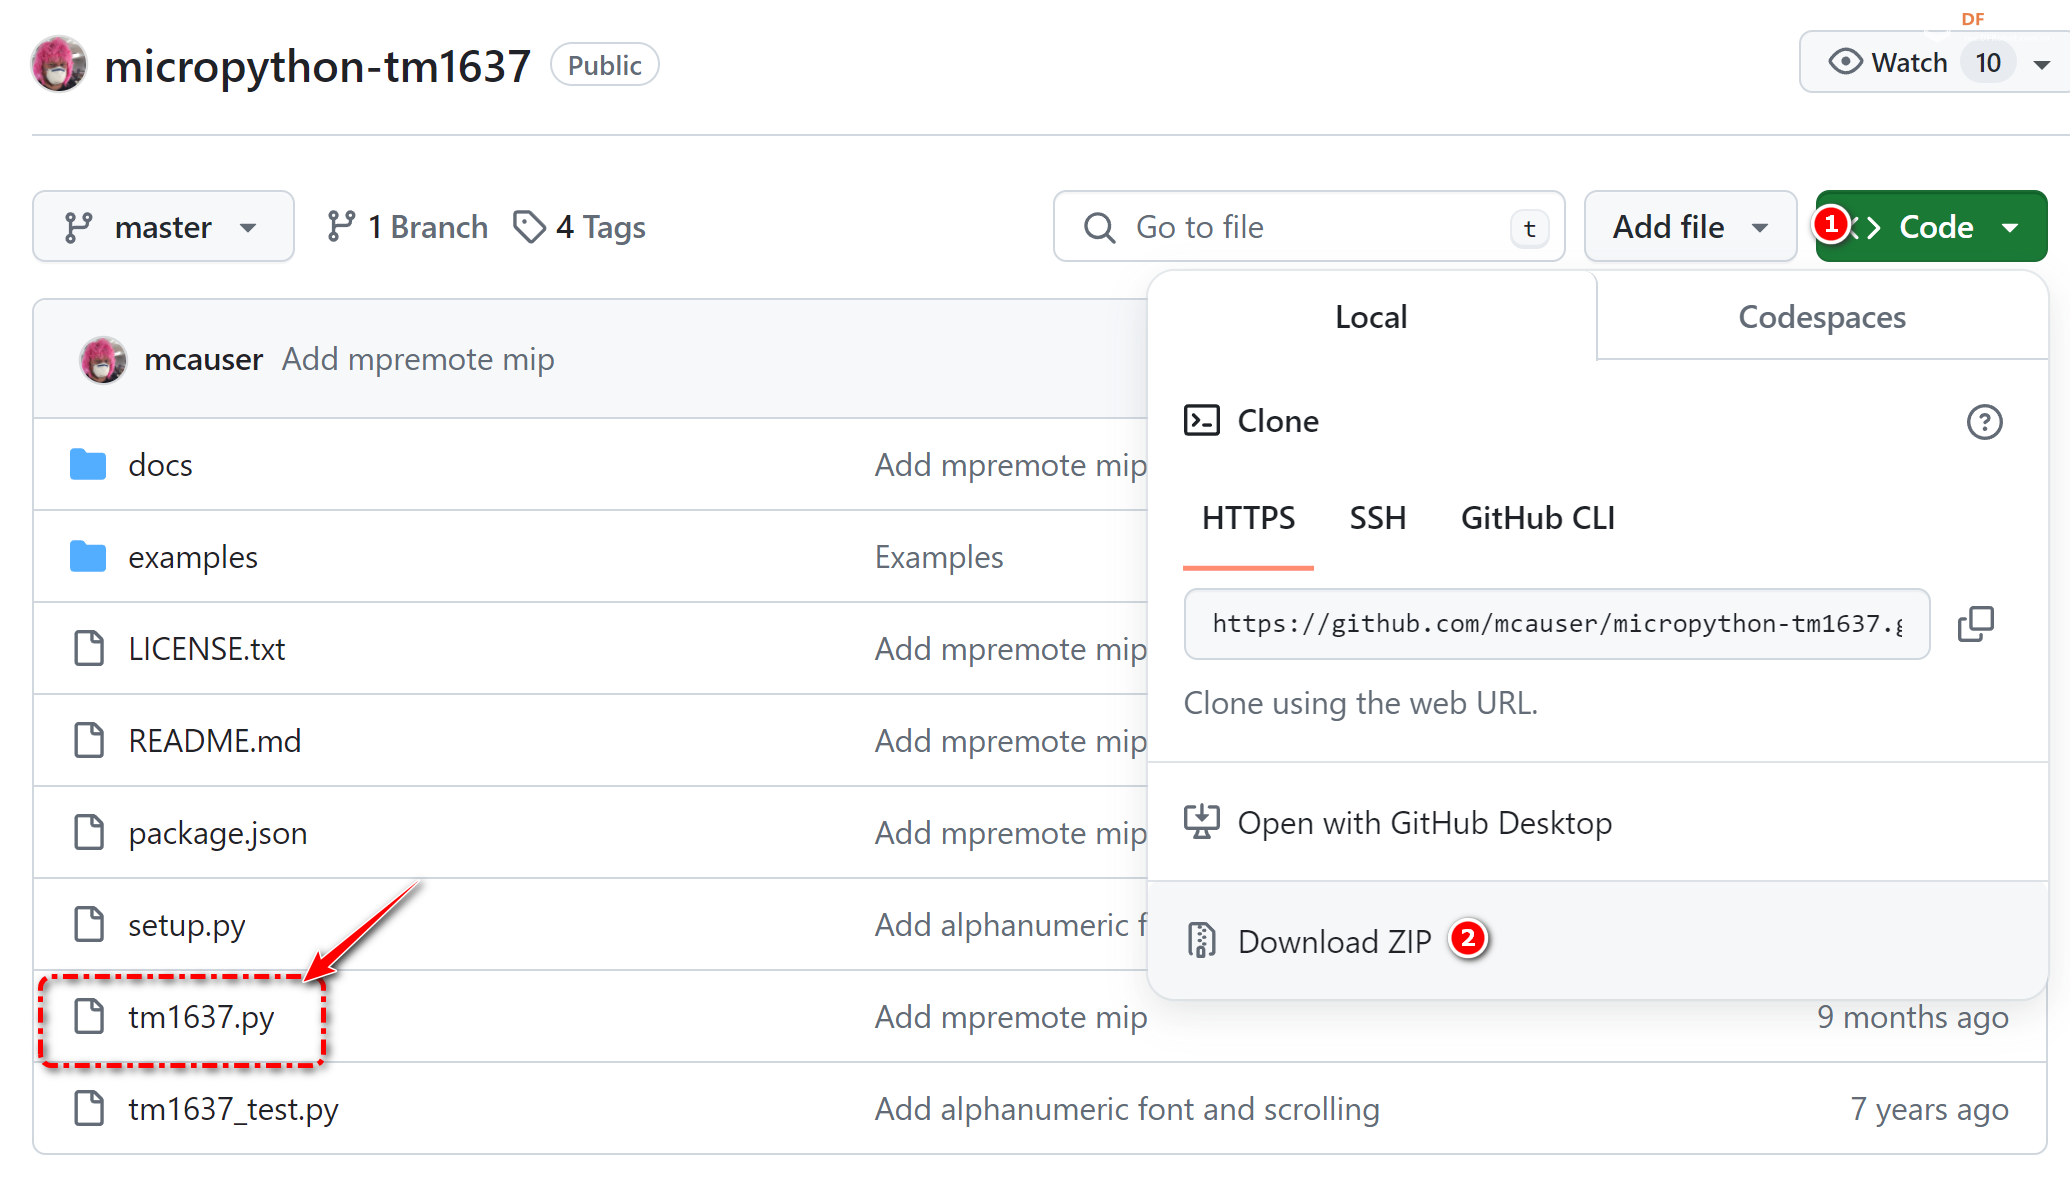Open LICENSE.txt file
Screen dimensions: 2070x1180
coord(207,649)
